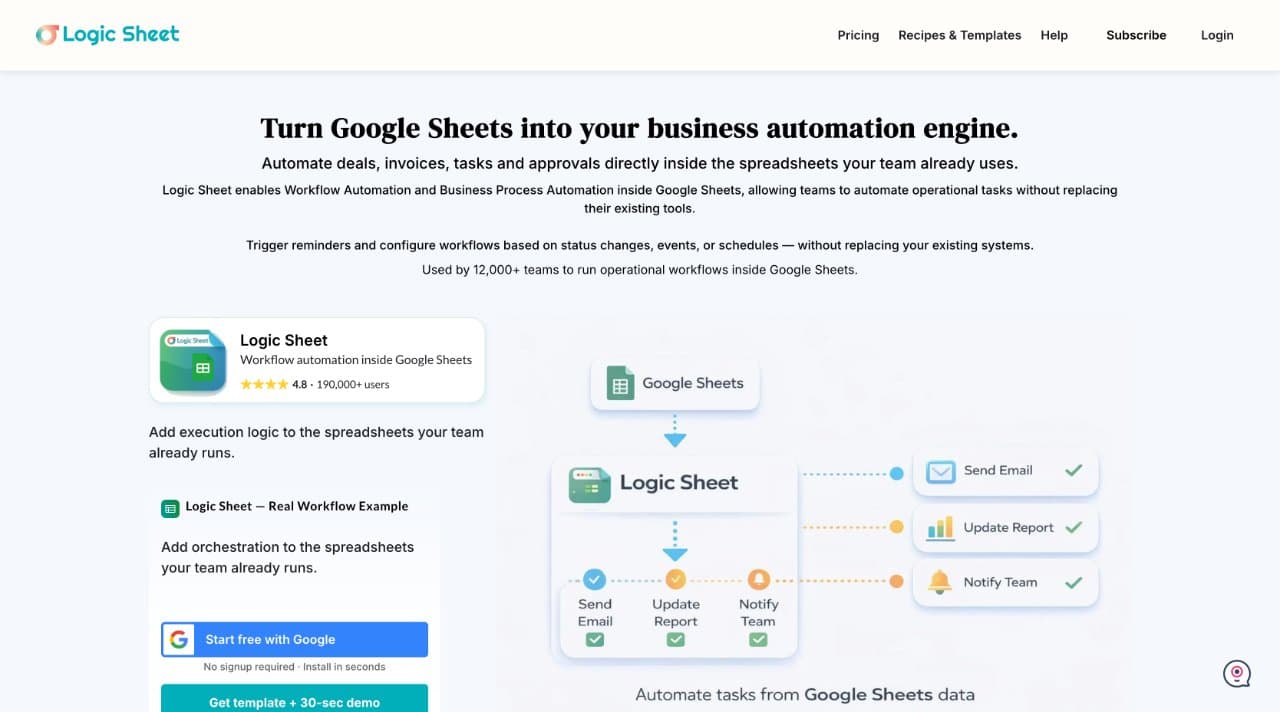Click the Logic Sheet logo in header
The image size is (1280, 712).
[108, 34]
